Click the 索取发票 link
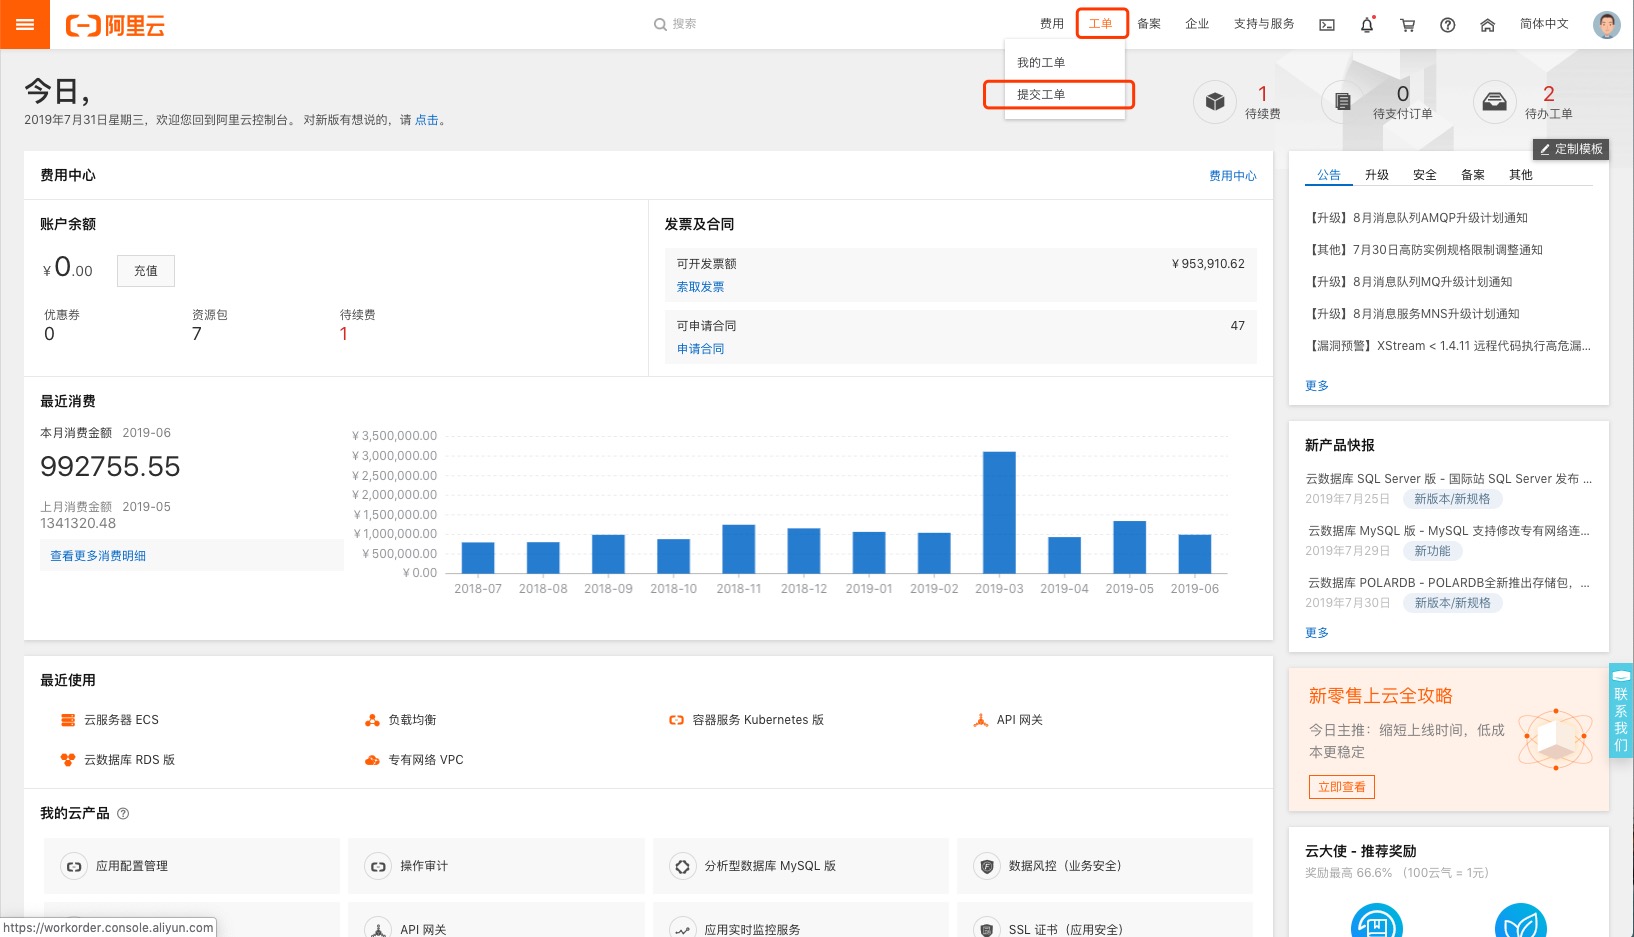 700,287
